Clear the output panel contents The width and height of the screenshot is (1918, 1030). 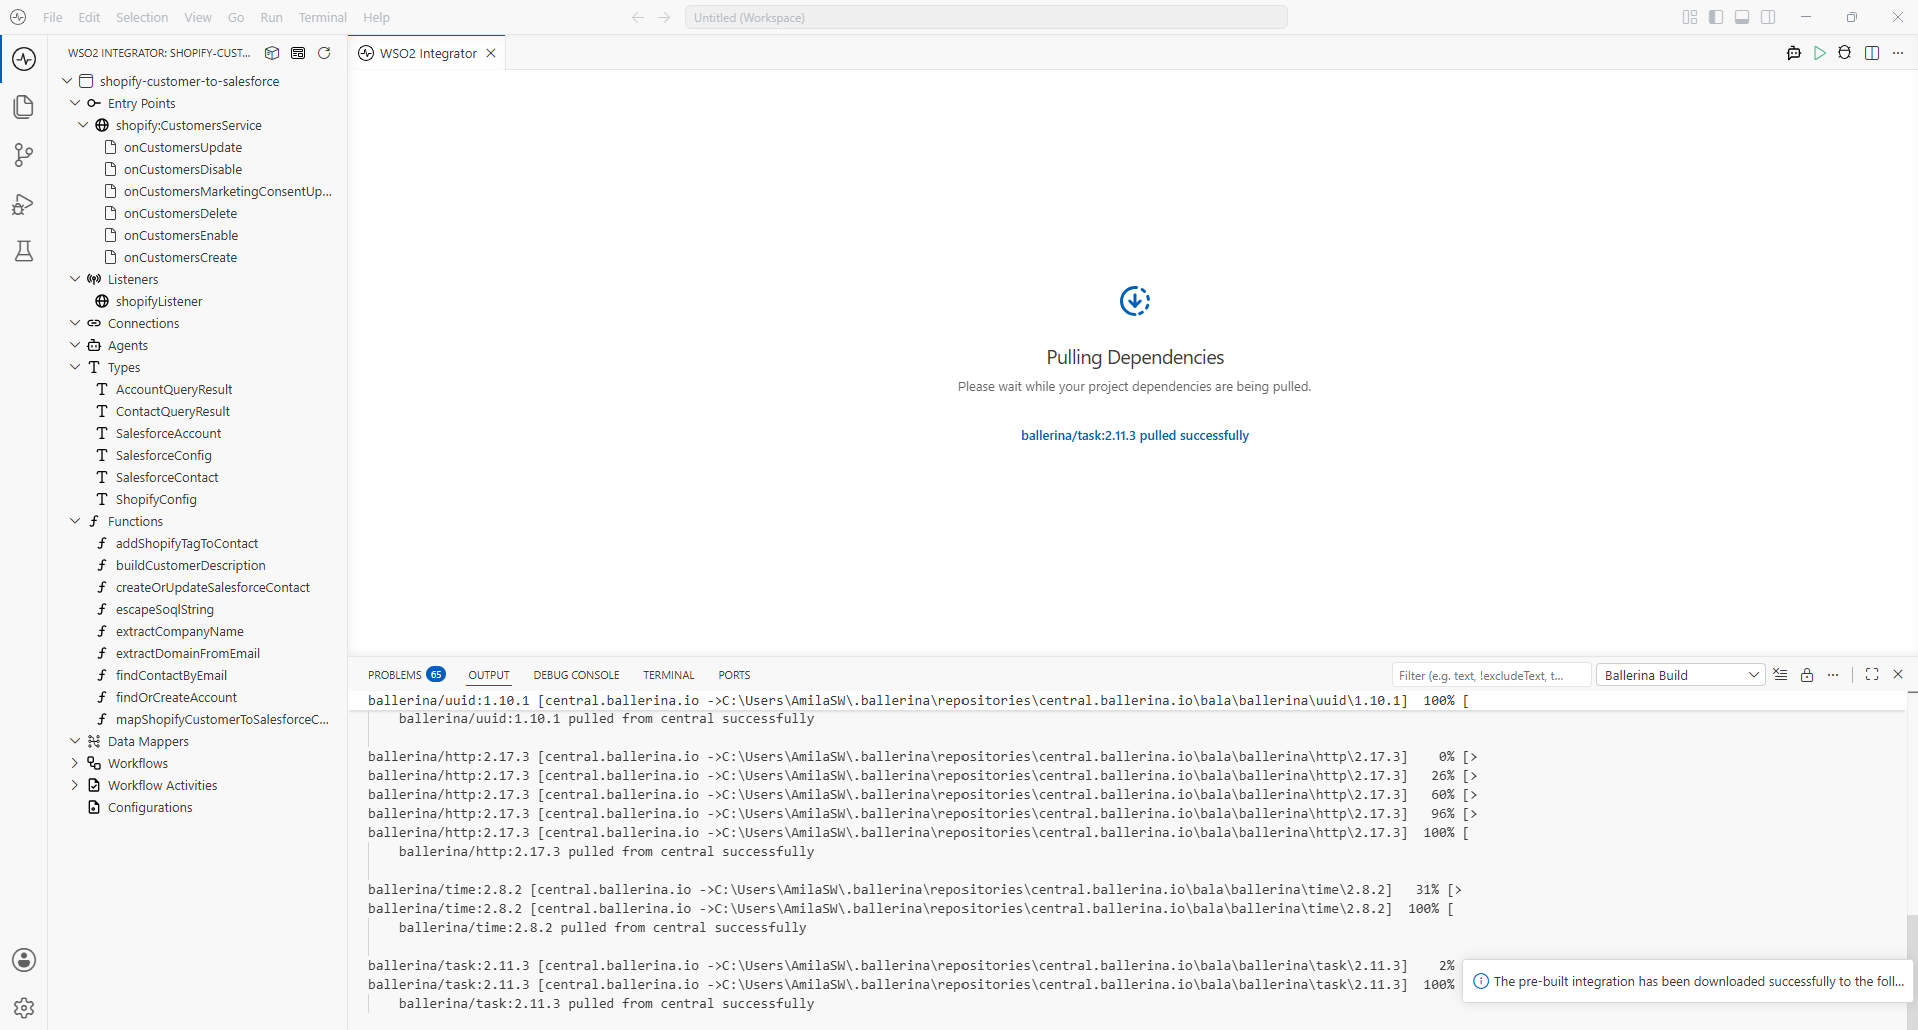(x=1781, y=675)
